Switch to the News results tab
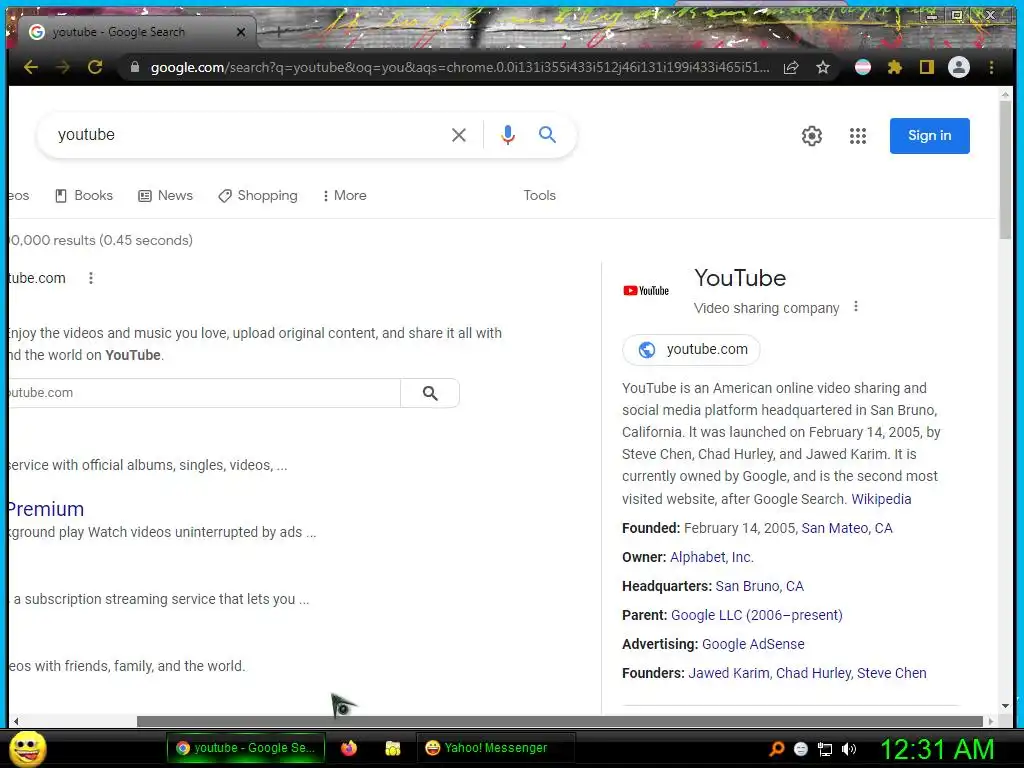 click(166, 195)
